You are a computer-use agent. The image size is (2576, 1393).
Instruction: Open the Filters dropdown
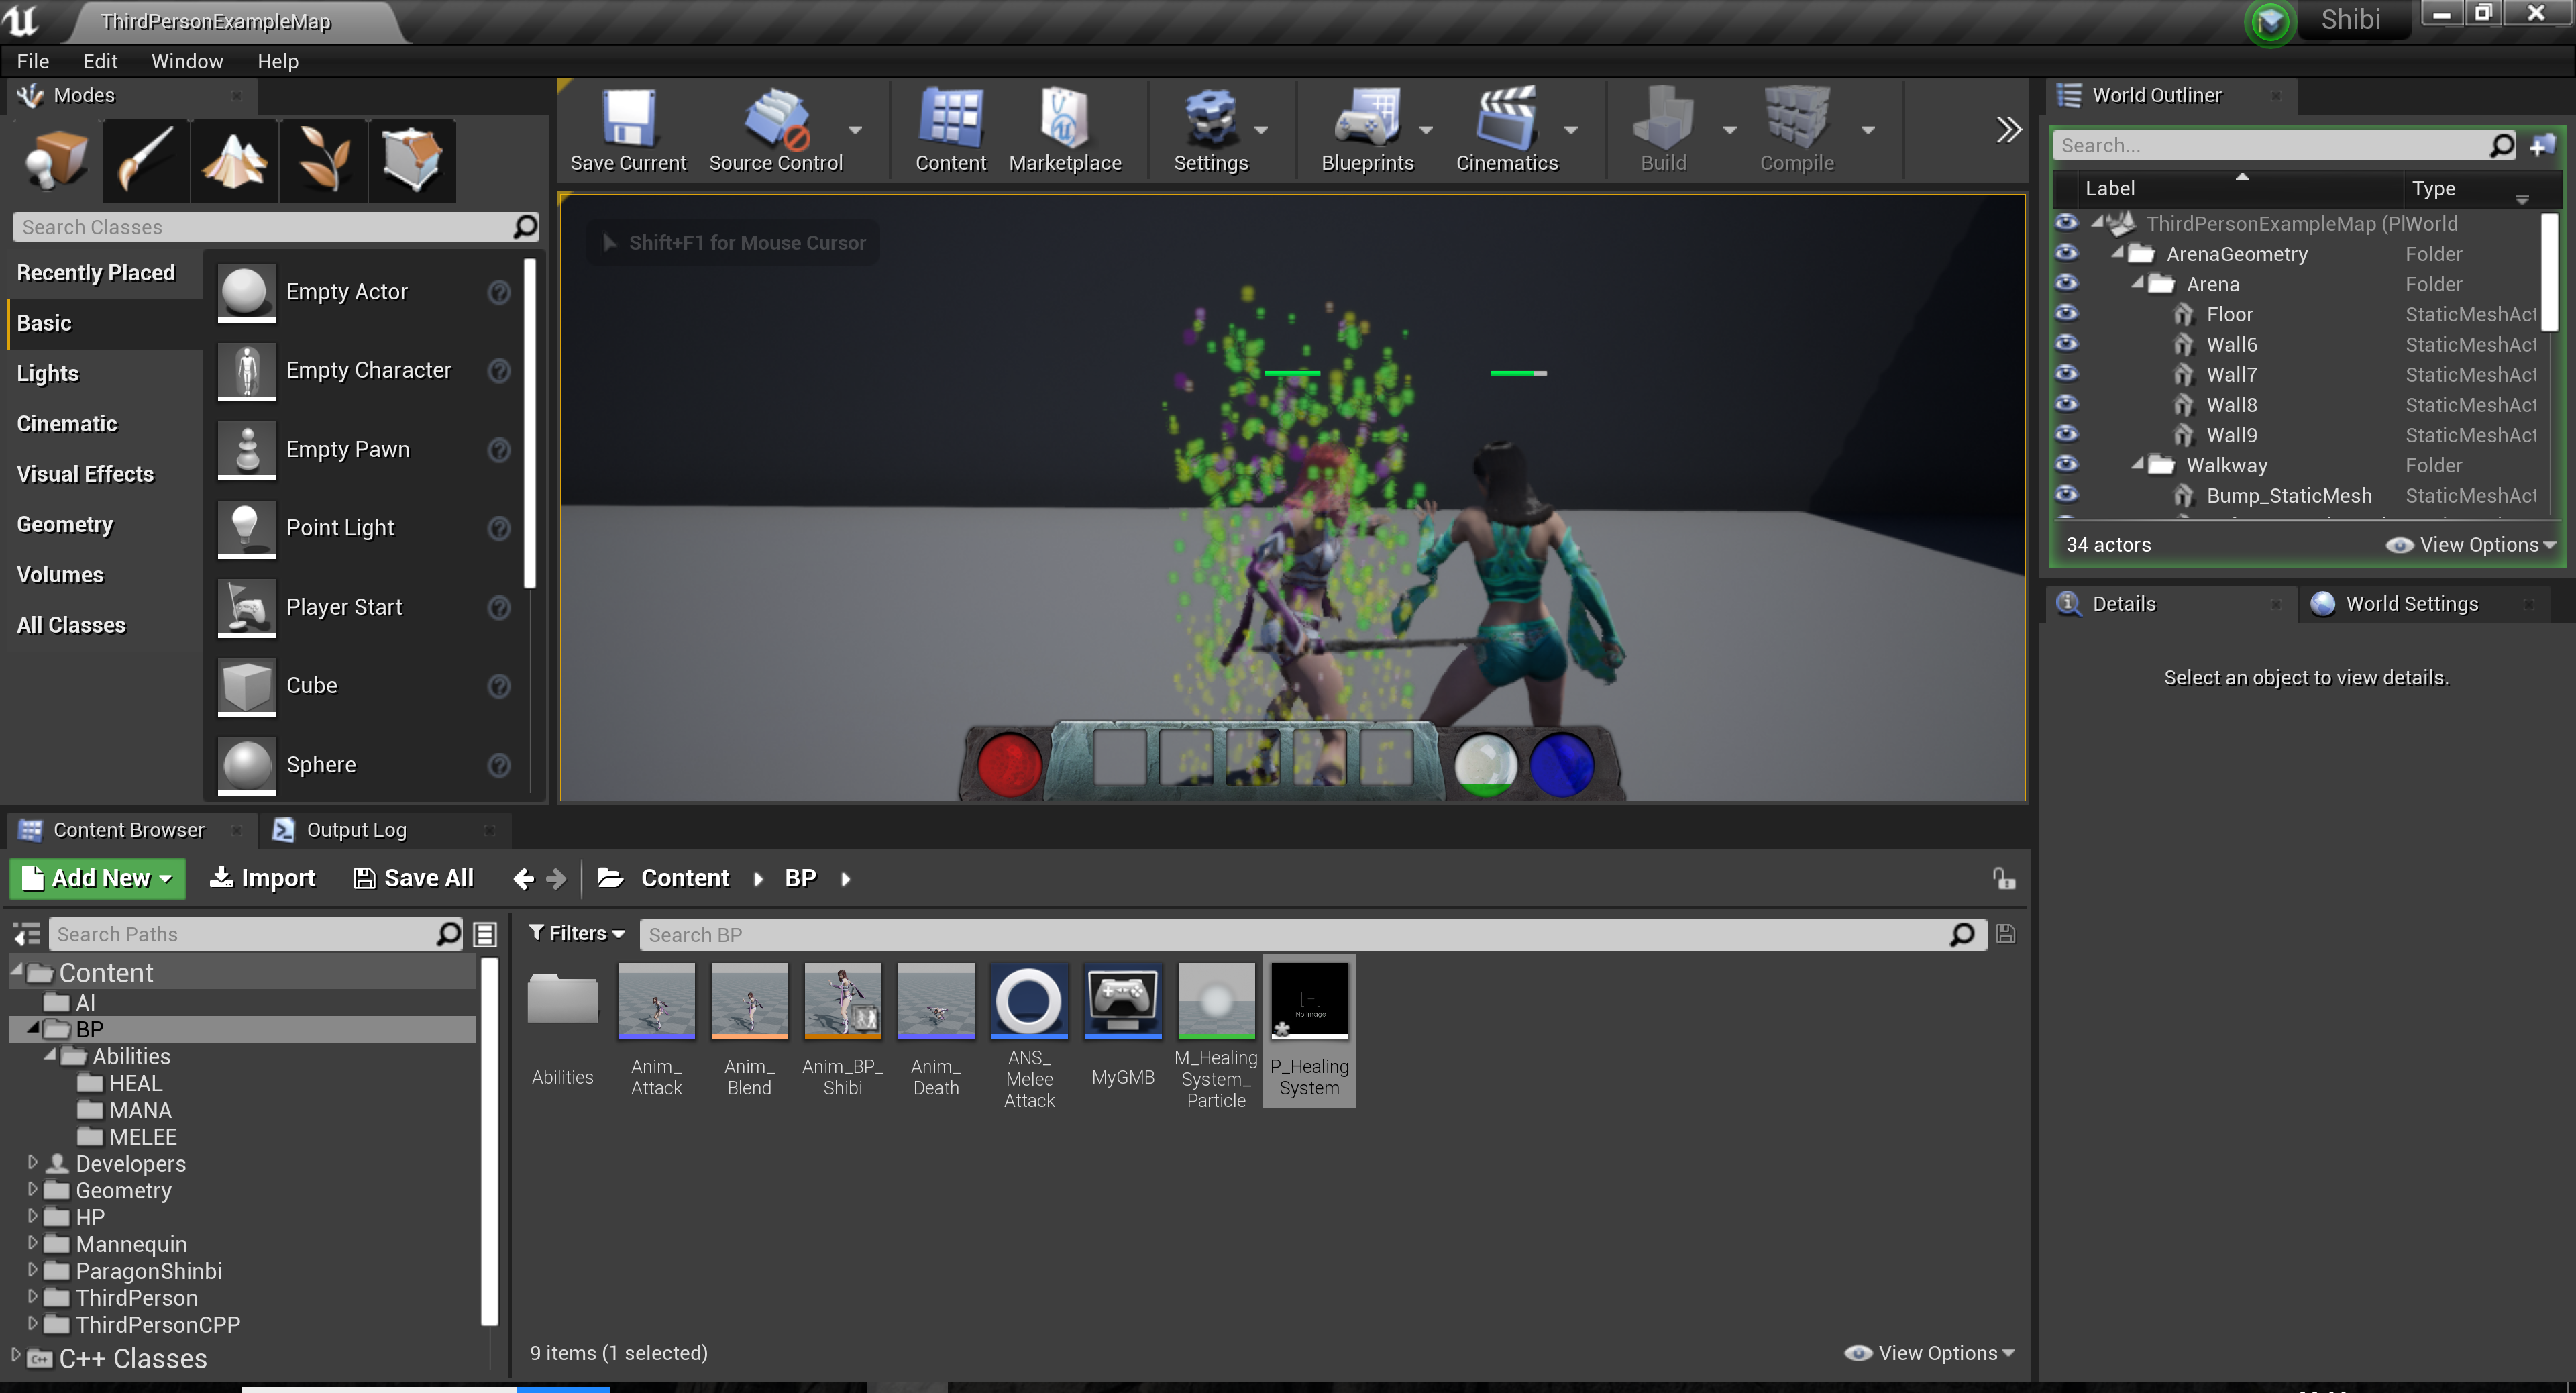576,932
